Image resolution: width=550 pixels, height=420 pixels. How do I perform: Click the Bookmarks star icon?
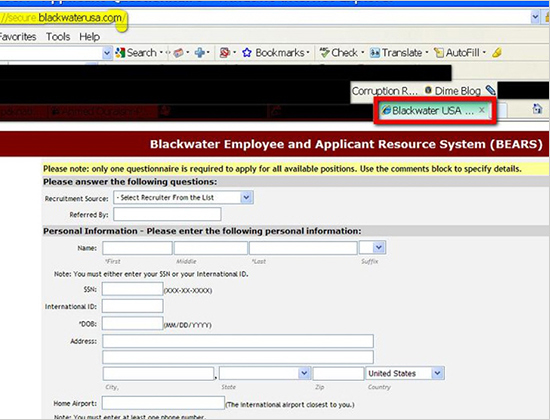[x=247, y=53]
